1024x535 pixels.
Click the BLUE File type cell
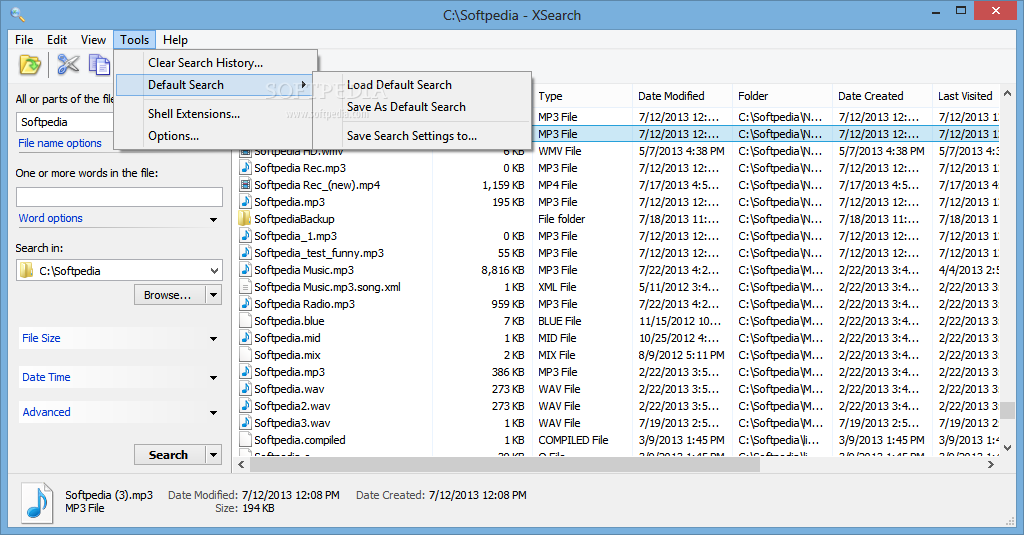560,321
